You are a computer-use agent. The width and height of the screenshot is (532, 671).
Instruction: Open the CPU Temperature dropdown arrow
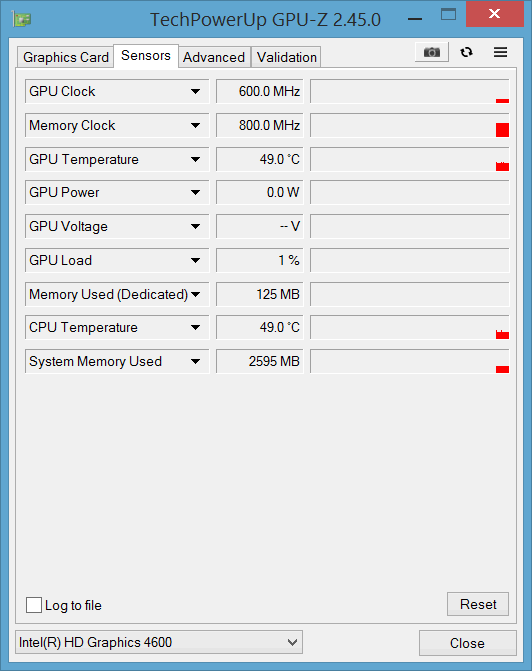click(x=196, y=327)
